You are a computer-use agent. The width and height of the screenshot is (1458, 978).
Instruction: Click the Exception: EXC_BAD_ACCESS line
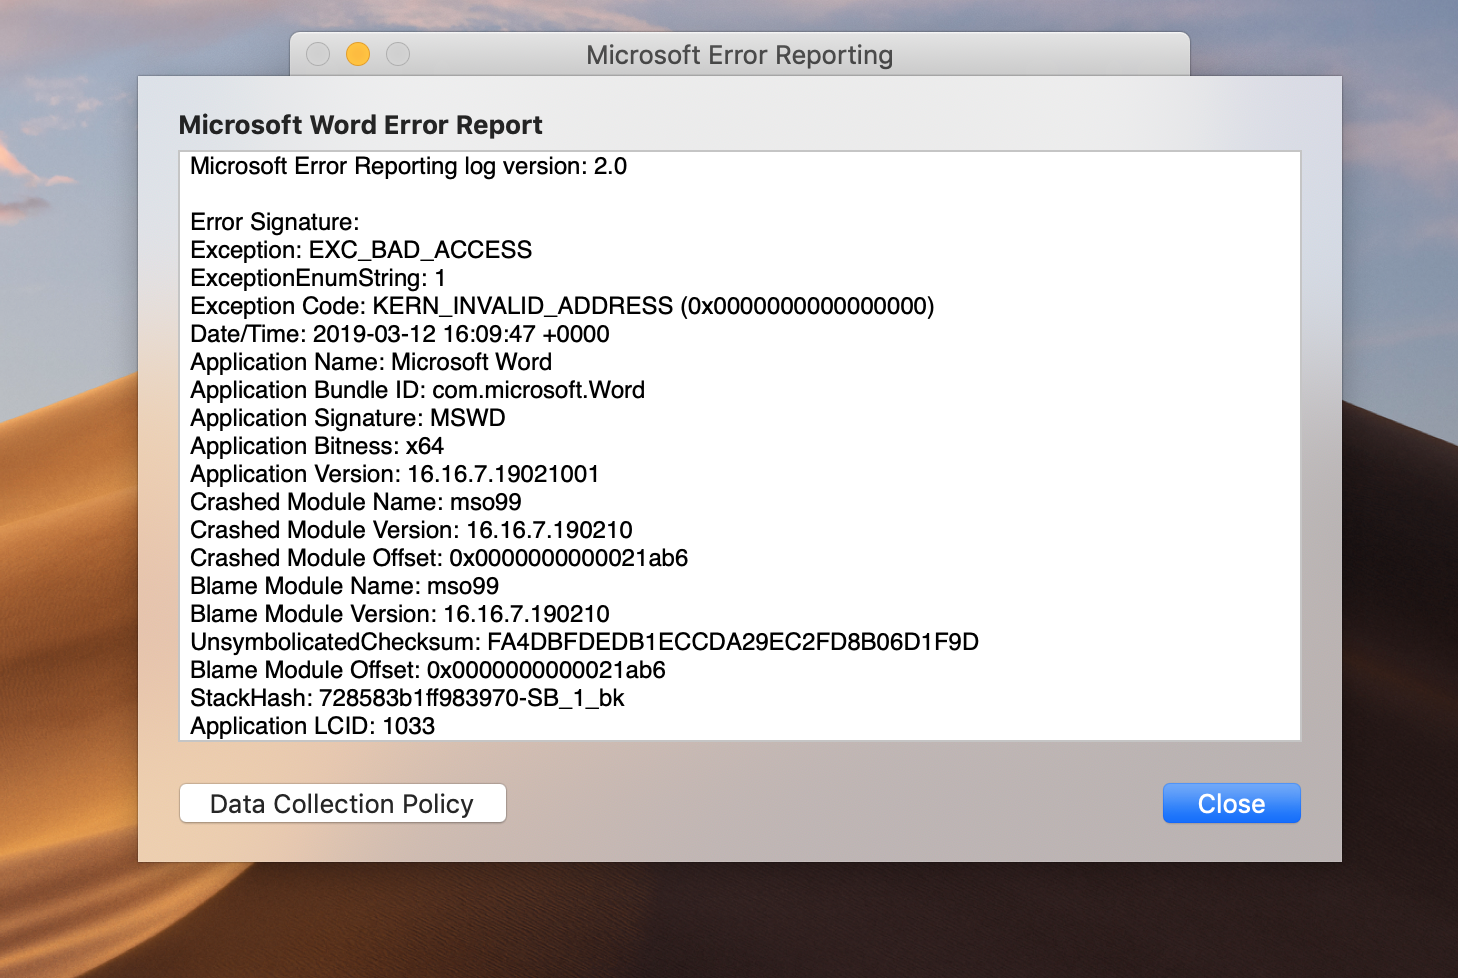[x=361, y=250]
